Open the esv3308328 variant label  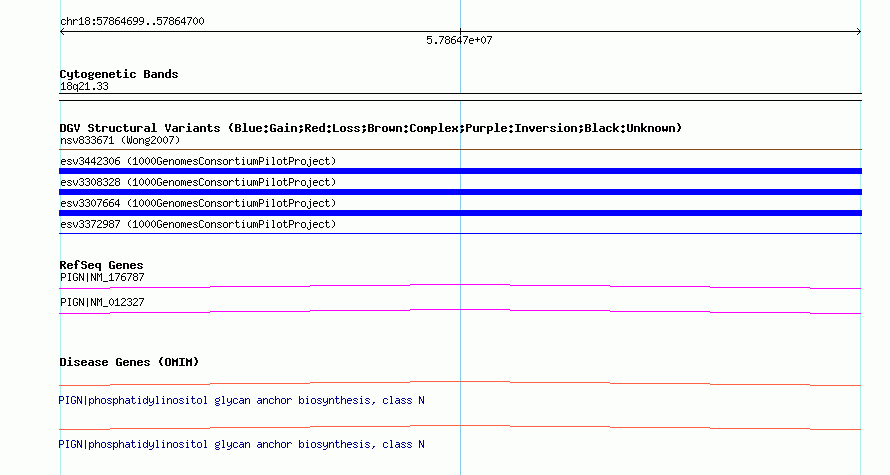[x=198, y=182]
